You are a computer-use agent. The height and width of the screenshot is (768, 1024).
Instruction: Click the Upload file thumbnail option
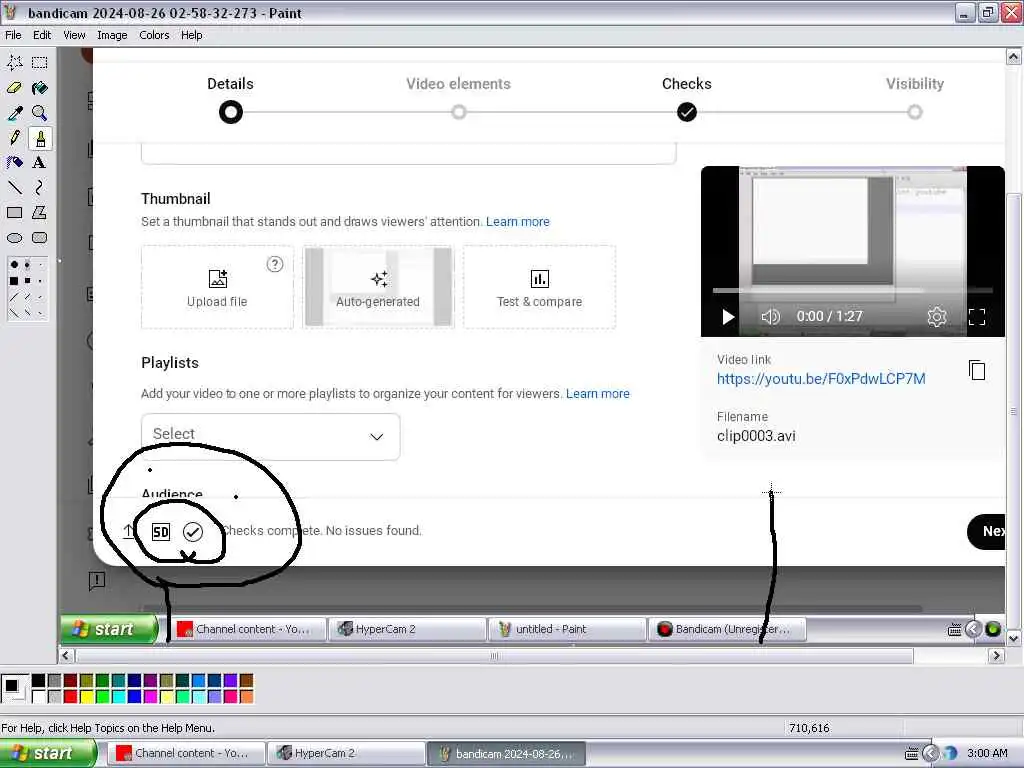click(217, 287)
